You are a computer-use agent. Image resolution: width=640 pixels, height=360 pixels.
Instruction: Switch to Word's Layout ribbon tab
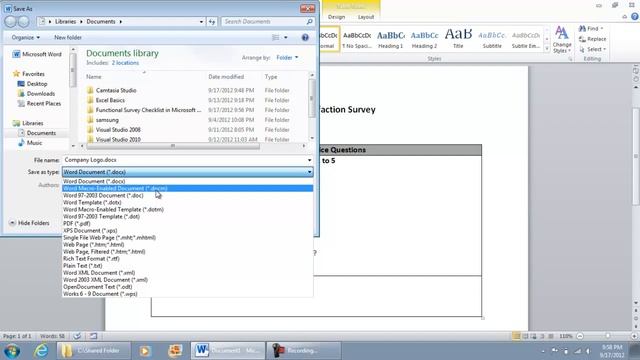click(366, 17)
